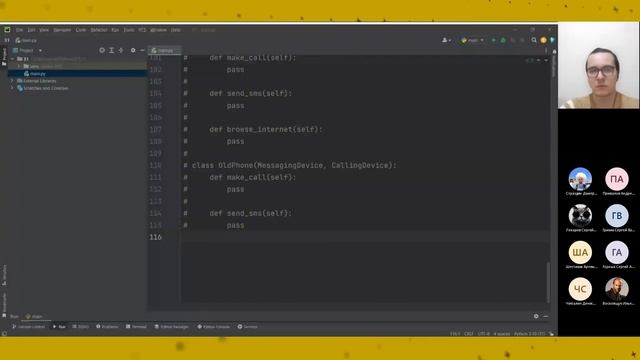Click the teal plugin icon at toolbar end
640x360 pixels.
click(x=552, y=40)
